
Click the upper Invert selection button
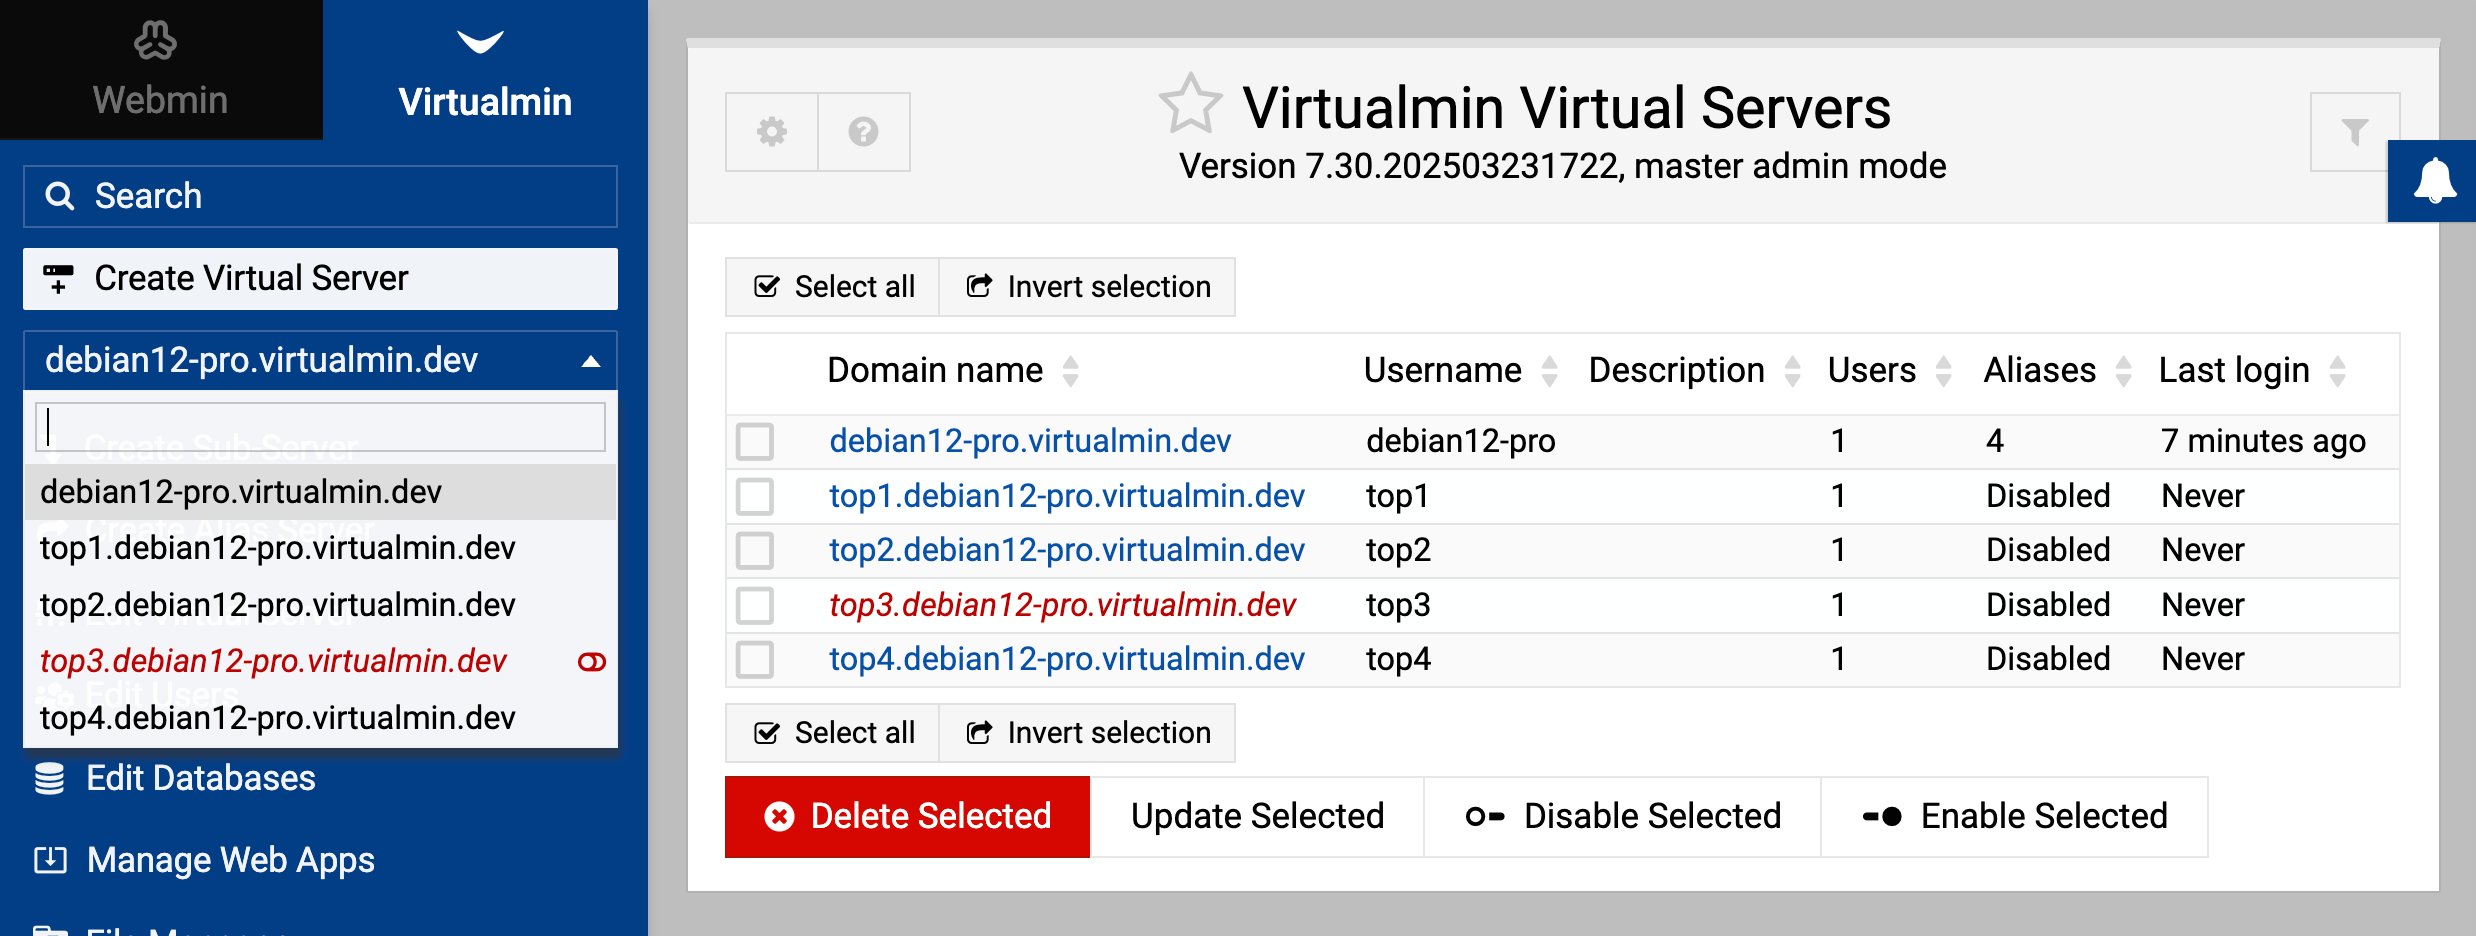(1087, 287)
